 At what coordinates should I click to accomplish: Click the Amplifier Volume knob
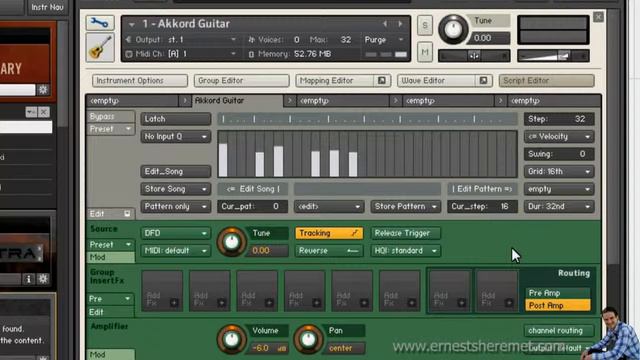pos(231,339)
